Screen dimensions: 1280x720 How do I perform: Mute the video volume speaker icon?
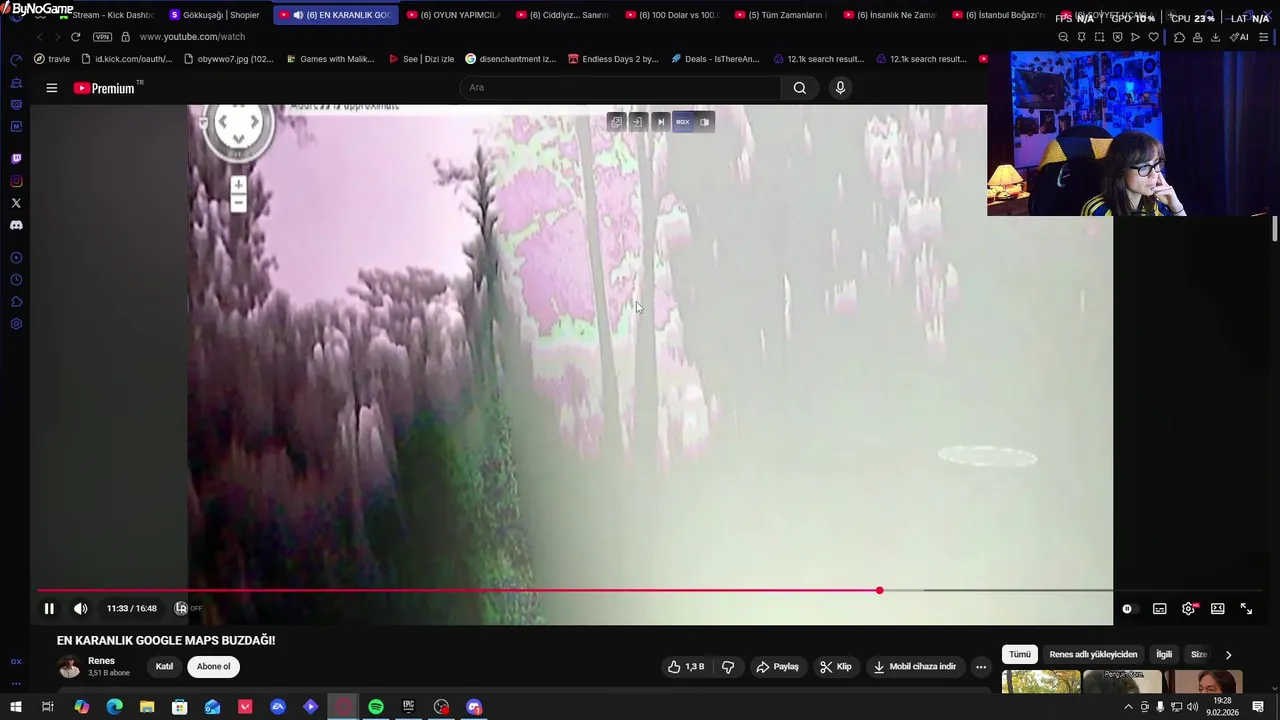click(81, 608)
